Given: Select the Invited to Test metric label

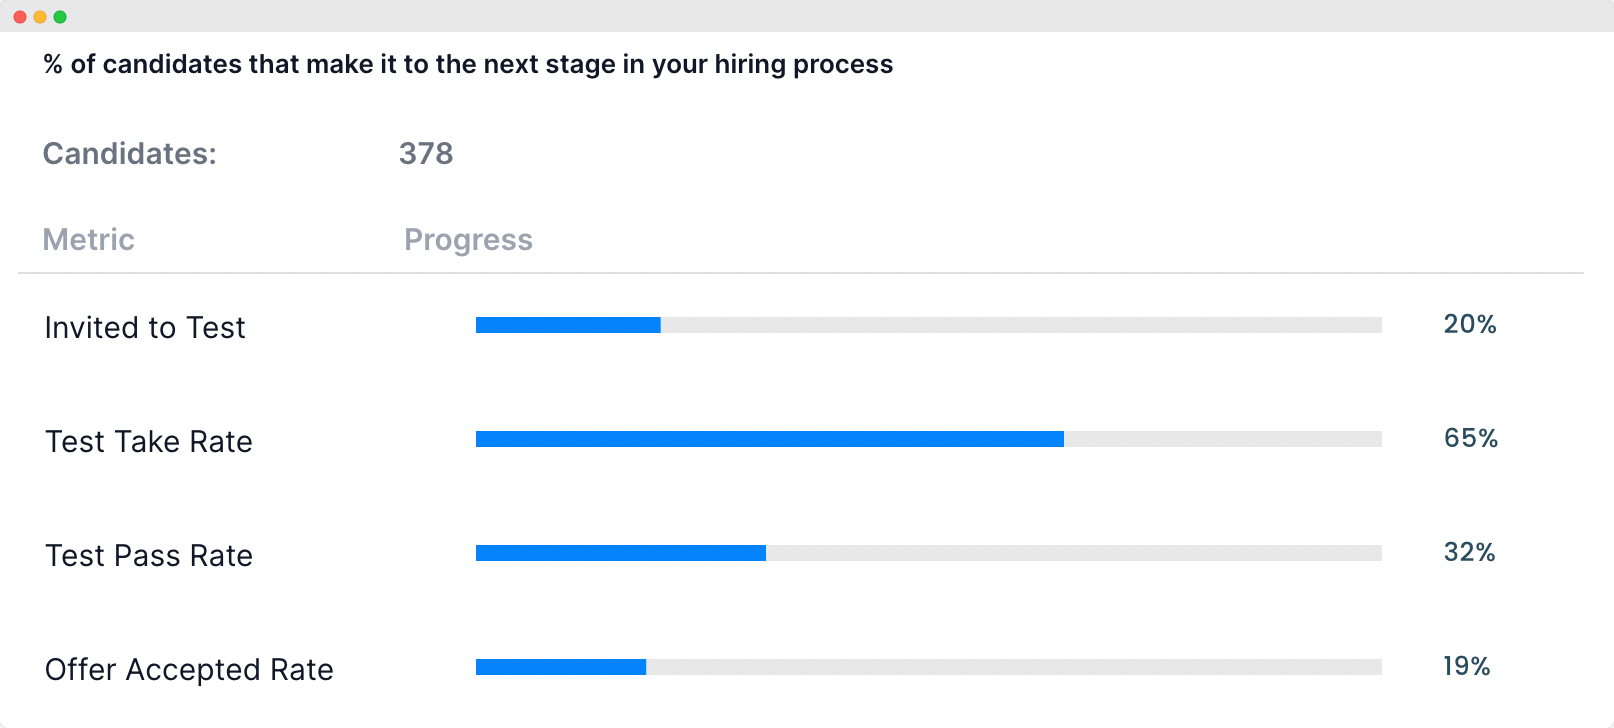Looking at the screenshot, I should [145, 328].
